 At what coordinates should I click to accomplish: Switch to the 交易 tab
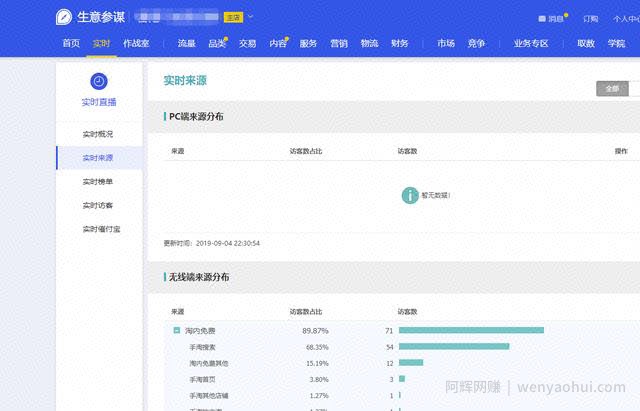pos(247,43)
